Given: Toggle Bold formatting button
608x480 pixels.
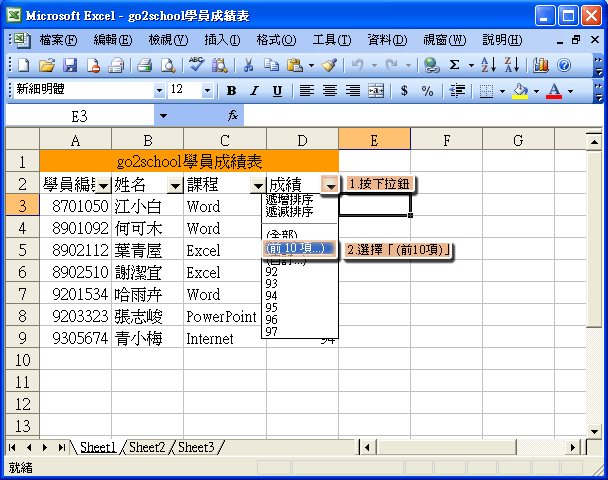Looking at the screenshot, I should [x=231, y=90].
